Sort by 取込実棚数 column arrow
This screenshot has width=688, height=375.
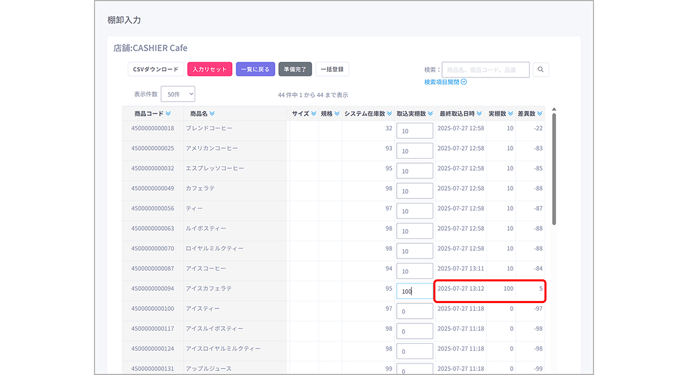430,114
